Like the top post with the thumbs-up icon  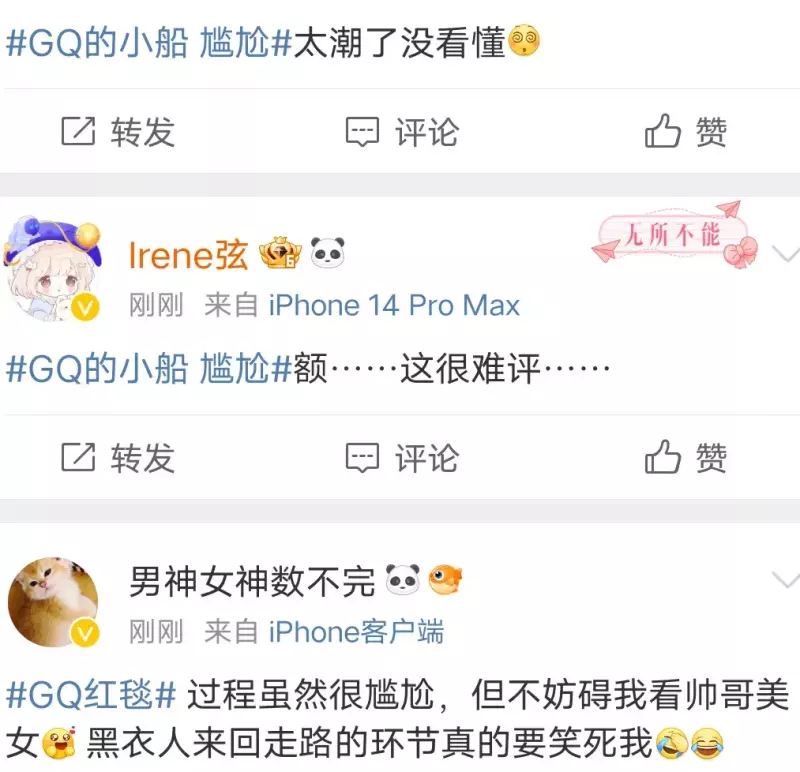(x=662, y=131)
